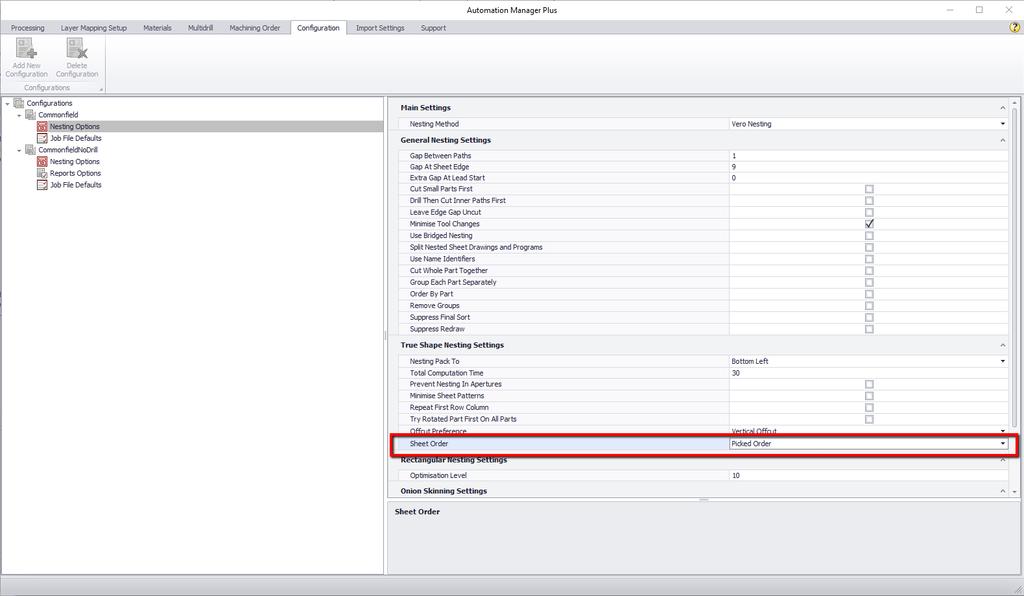
Task: Open the help question mark icon
Action: pyautogui.click(x=1014, y=27)
